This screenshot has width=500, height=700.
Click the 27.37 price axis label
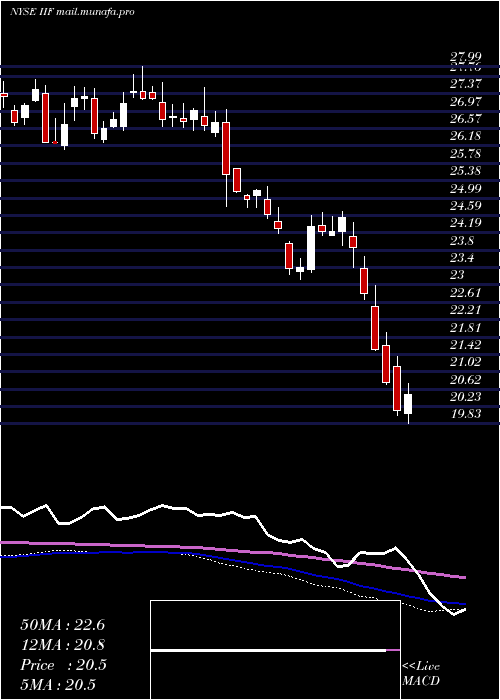click(x=466, y=83)
